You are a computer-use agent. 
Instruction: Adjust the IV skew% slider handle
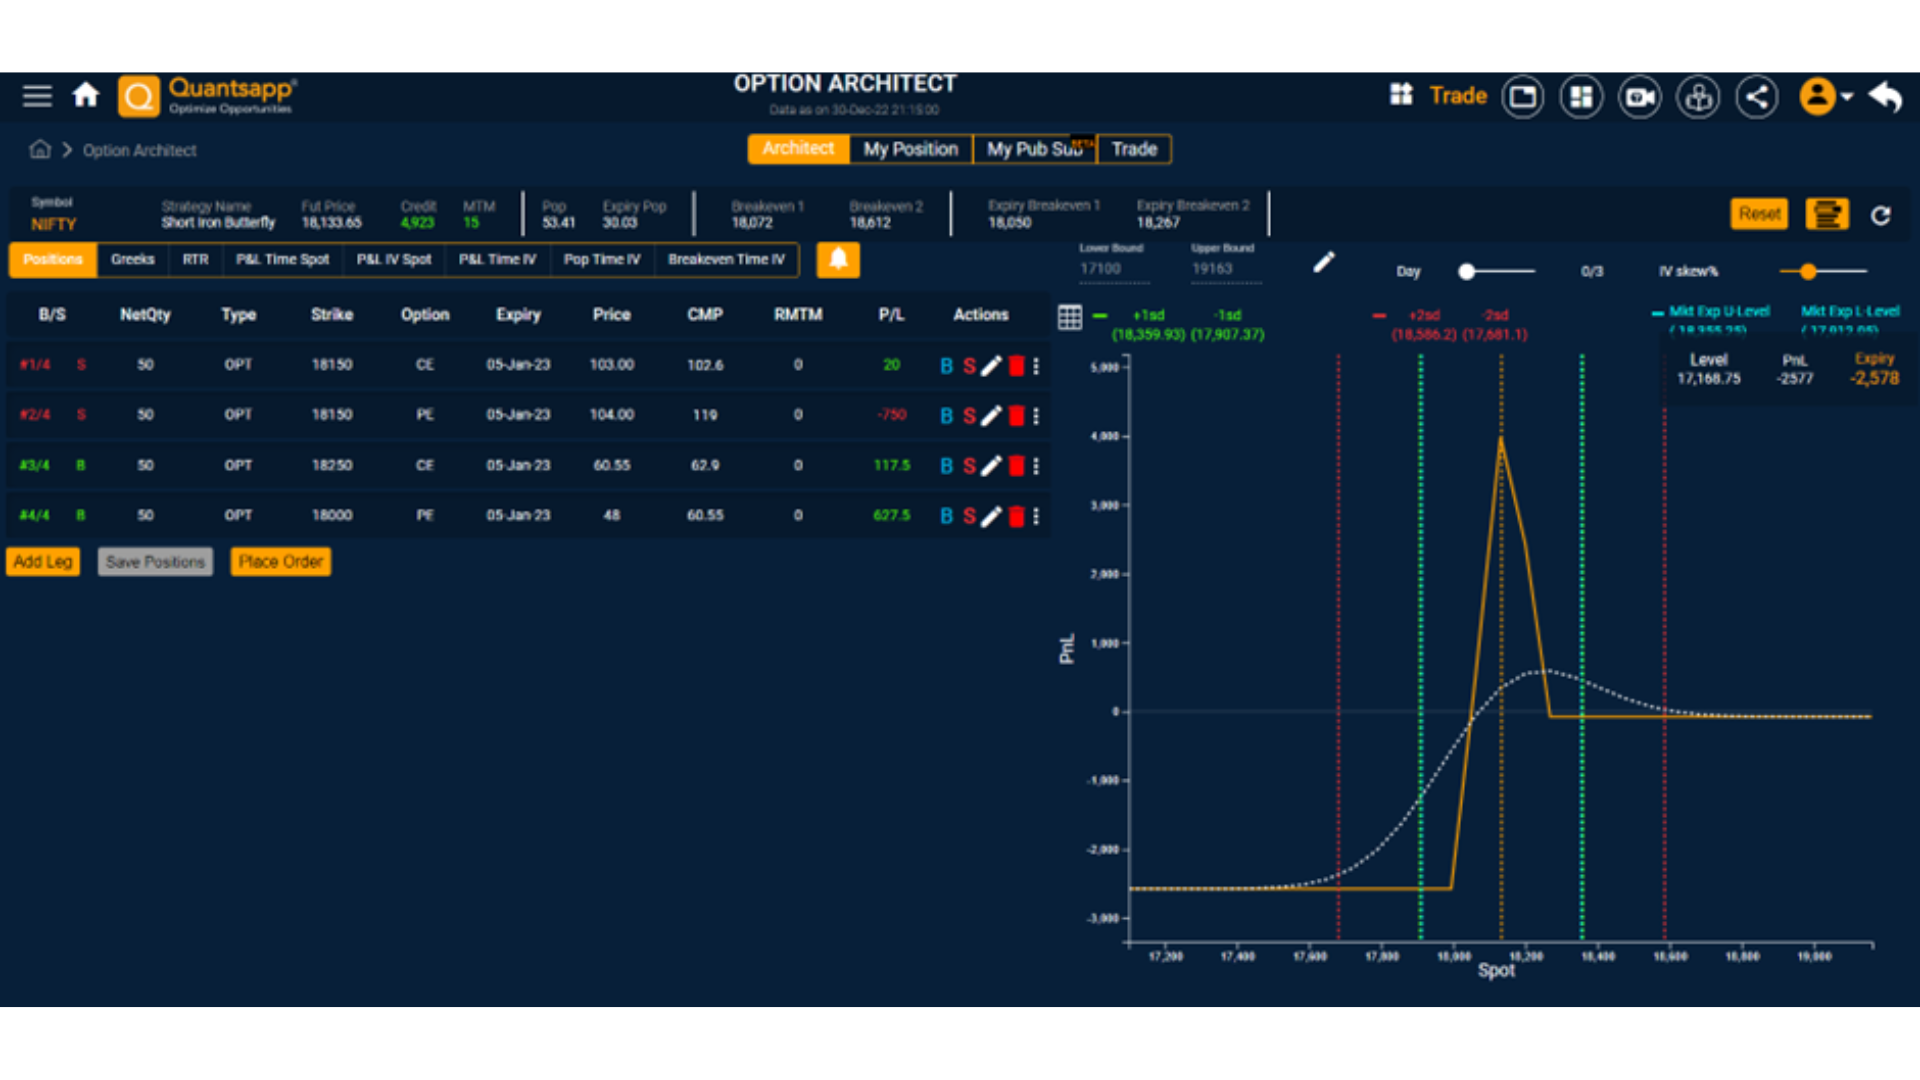(1807, 272)
